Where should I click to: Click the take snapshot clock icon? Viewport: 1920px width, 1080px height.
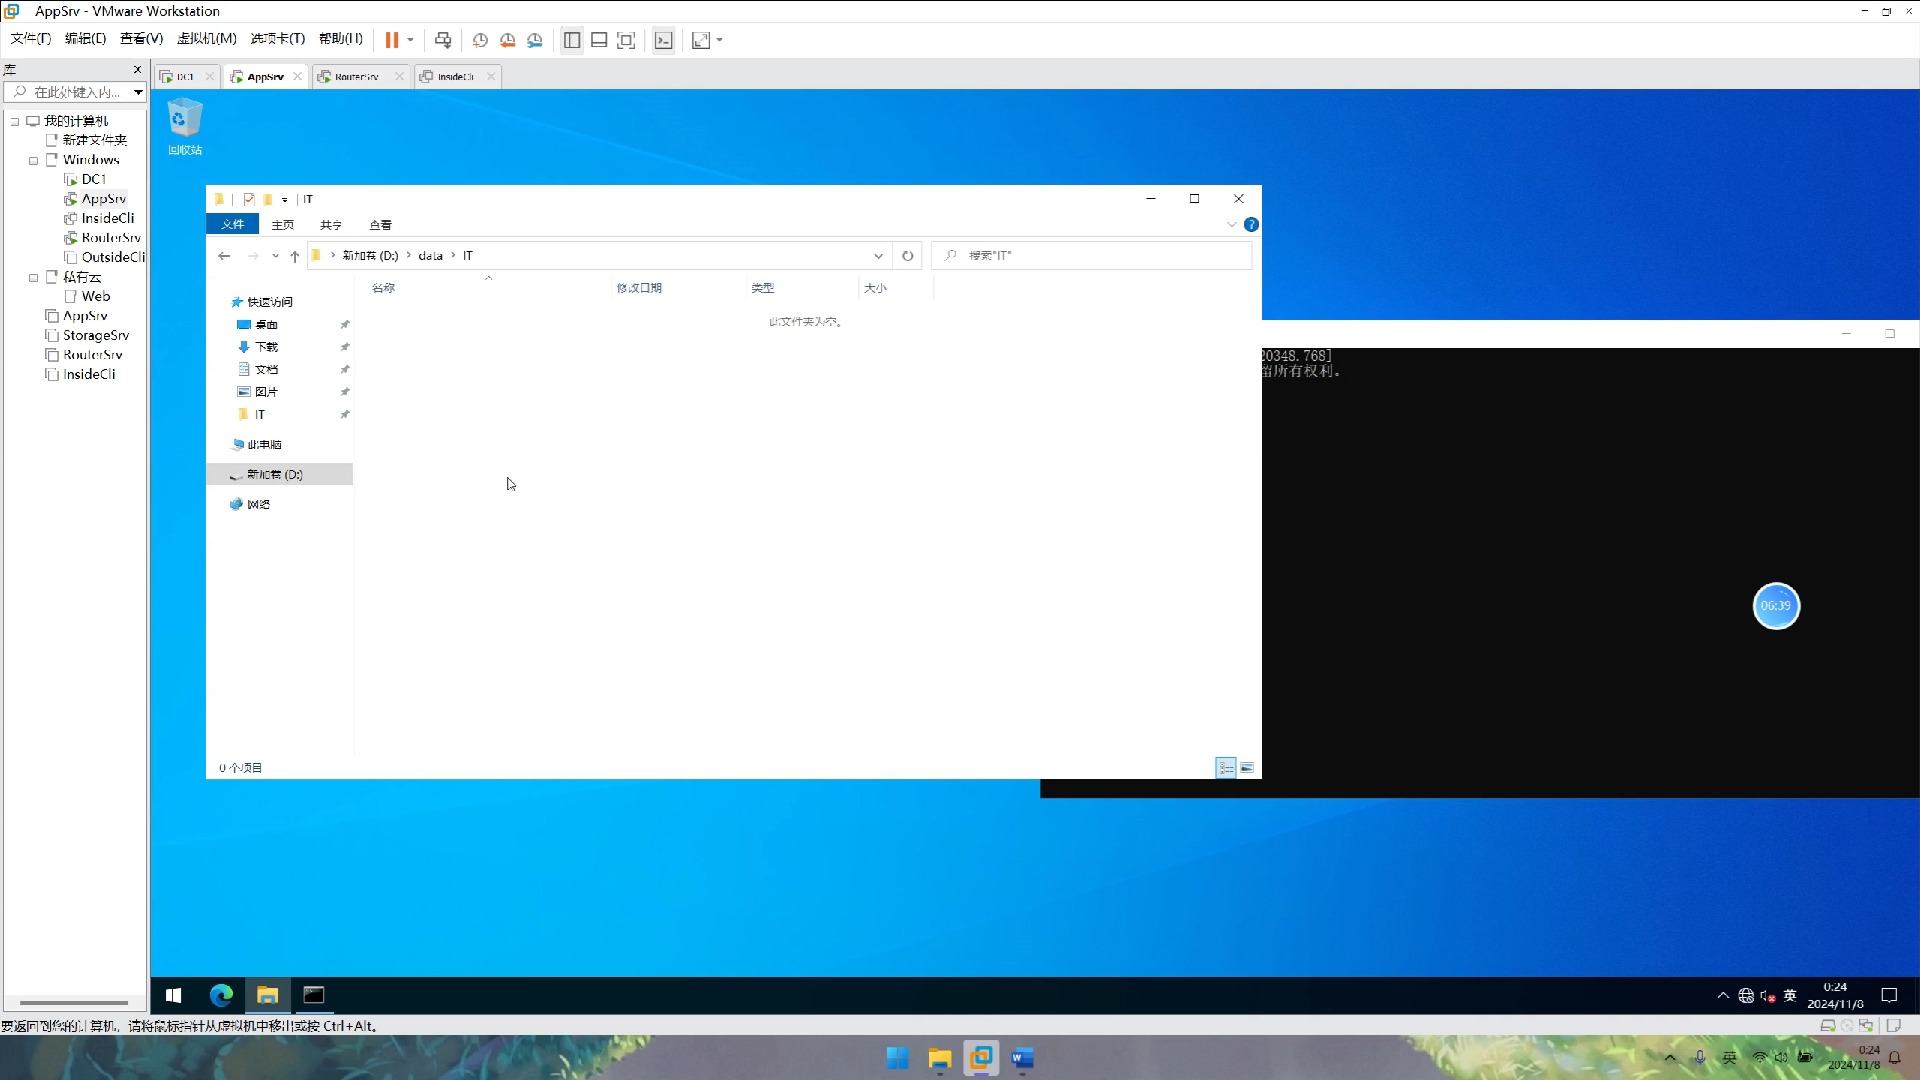click(x=480, y=40)
